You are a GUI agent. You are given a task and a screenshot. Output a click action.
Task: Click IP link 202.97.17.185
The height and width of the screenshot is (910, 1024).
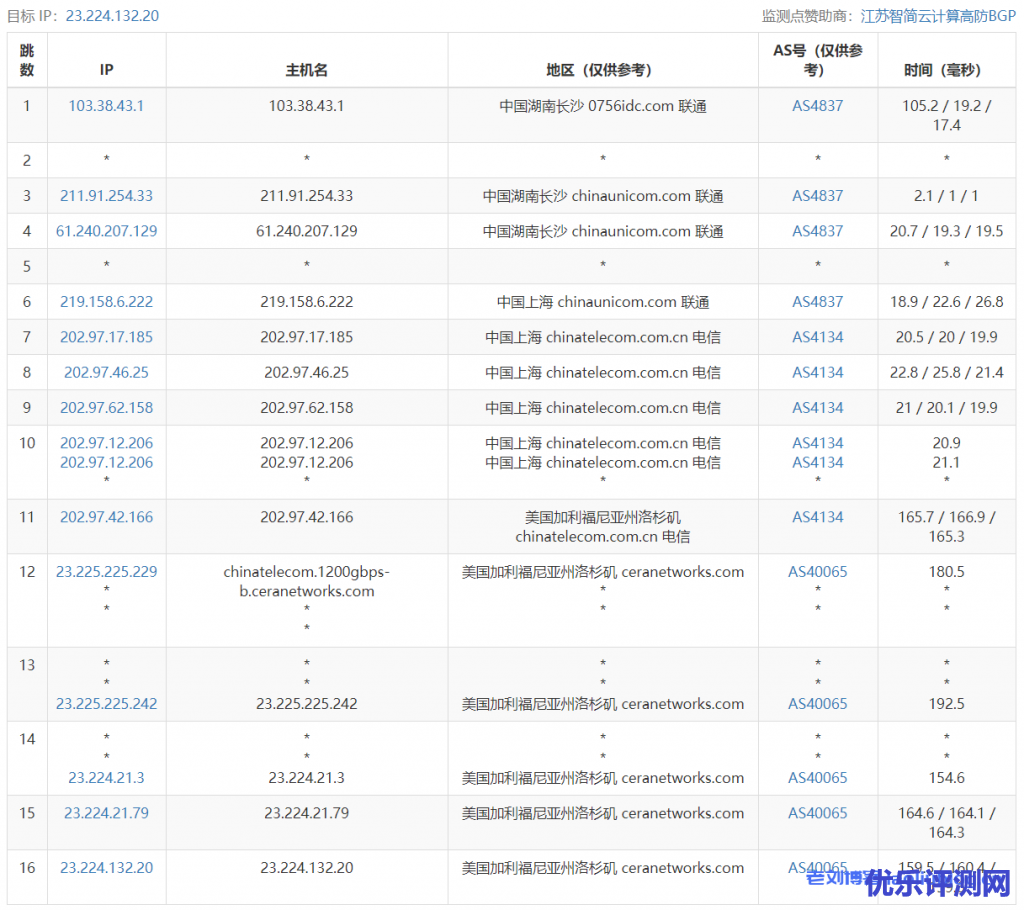tap(106, 337)
